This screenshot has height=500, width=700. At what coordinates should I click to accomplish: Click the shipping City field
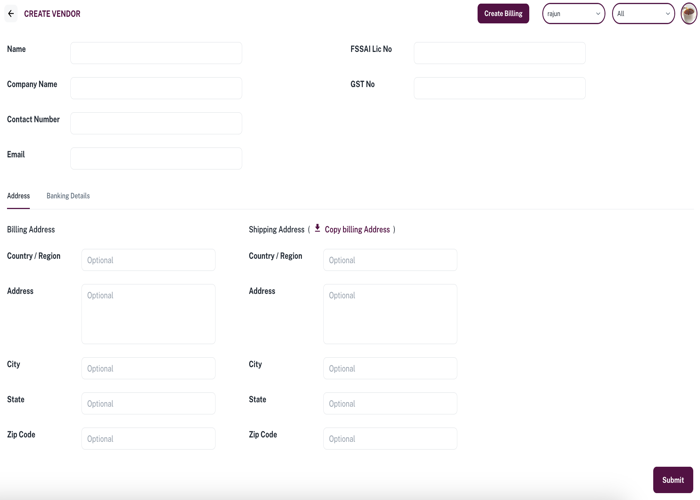pyautogui.click(x=390, y=368)
